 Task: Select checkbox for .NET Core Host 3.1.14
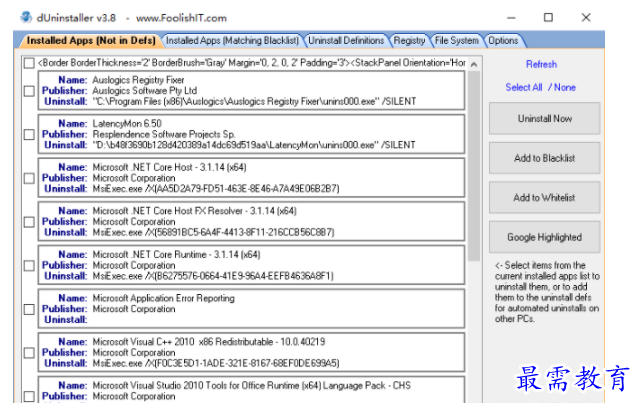(29, 178)
